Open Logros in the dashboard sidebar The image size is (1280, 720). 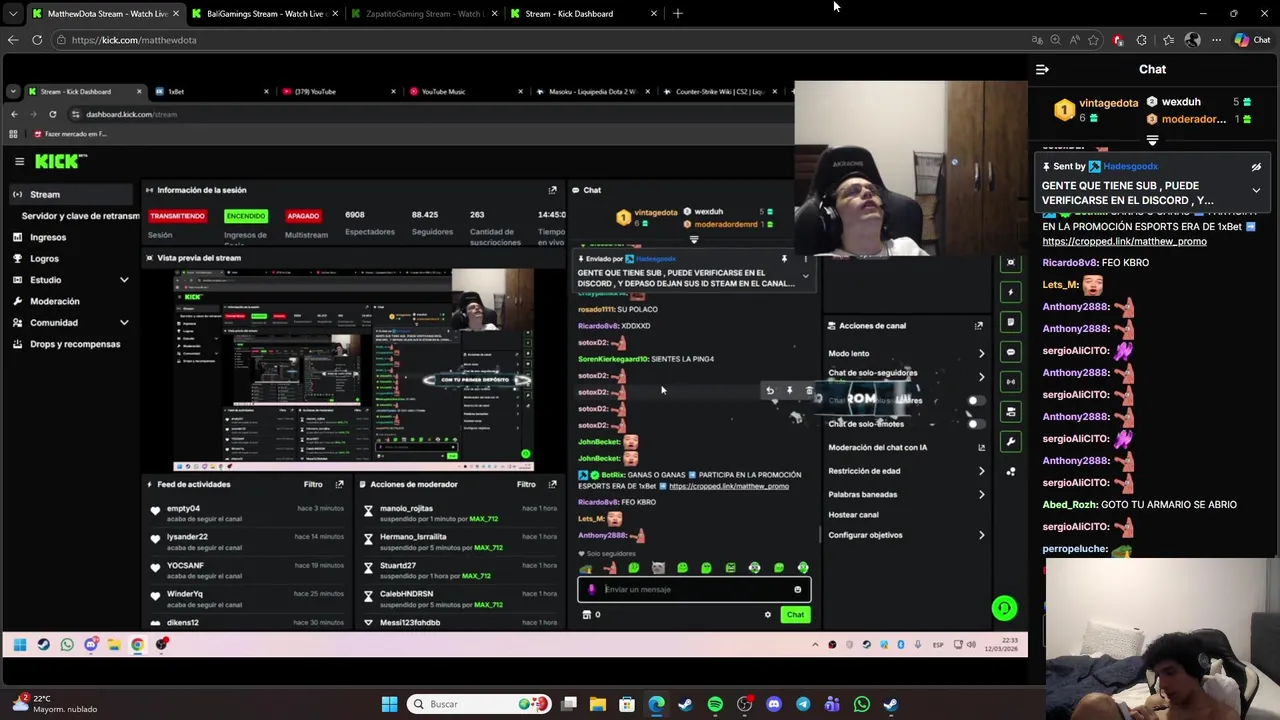point(44,258)
